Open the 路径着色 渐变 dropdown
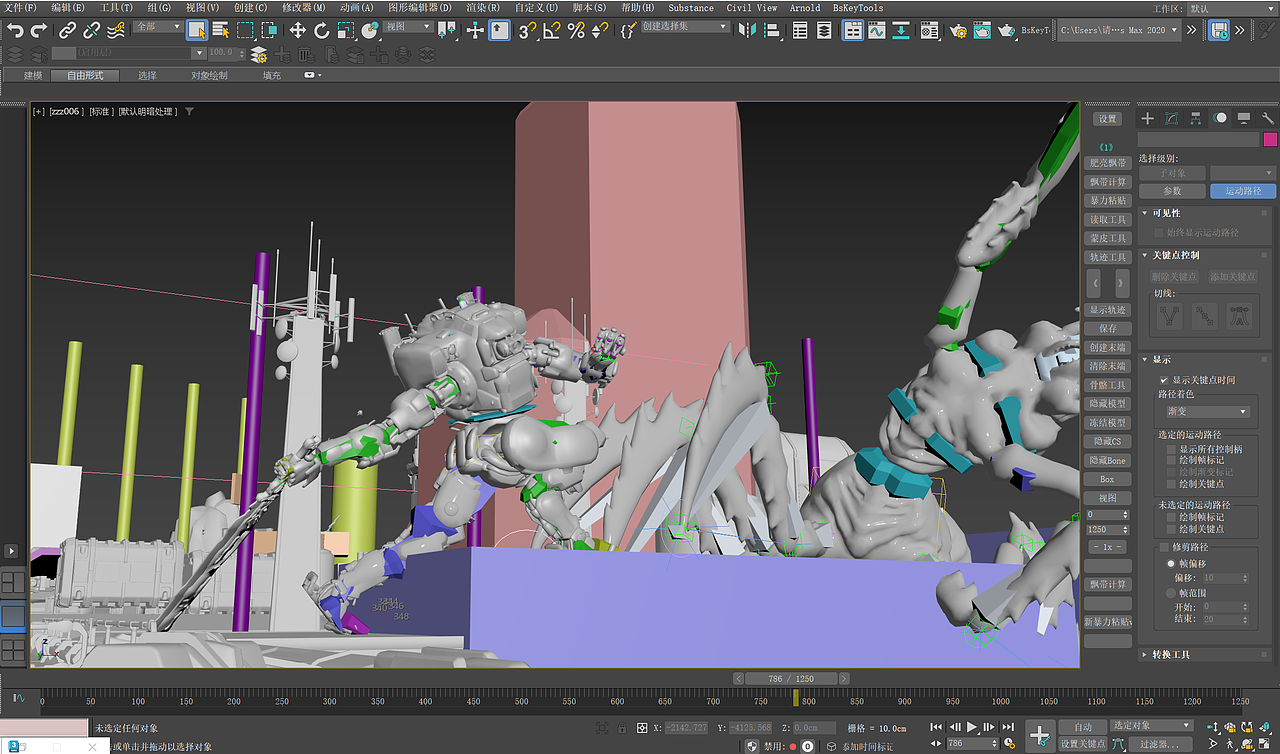This screenshot has width=1280, height=754. (1208, 411)
